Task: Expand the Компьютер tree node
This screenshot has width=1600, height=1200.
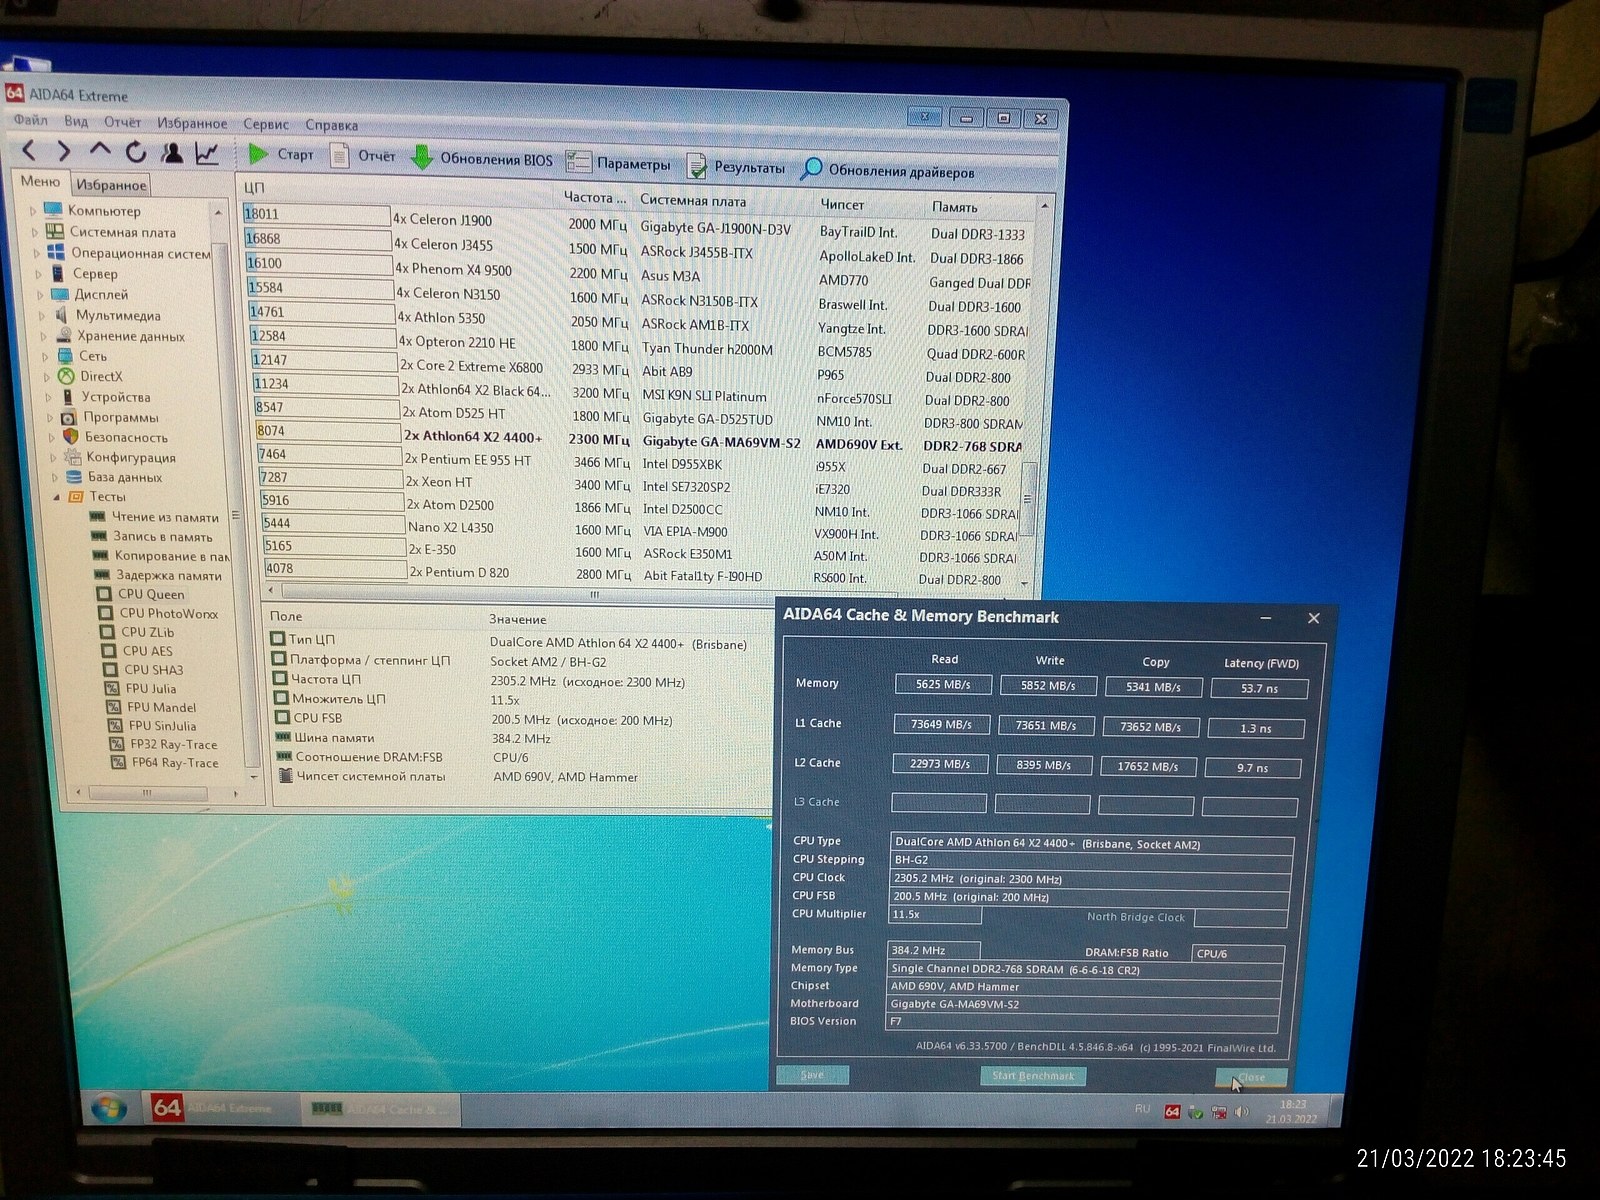Action: click(33, 211)
